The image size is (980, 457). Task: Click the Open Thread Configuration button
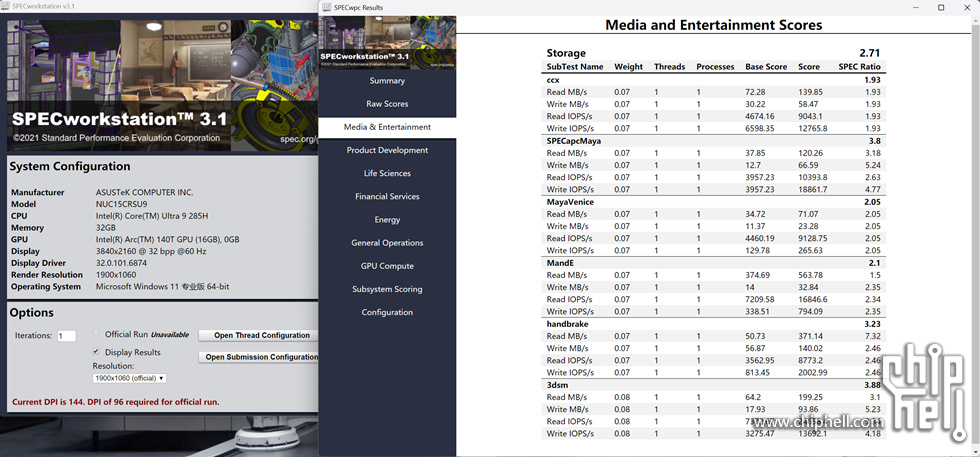(258, 335)
